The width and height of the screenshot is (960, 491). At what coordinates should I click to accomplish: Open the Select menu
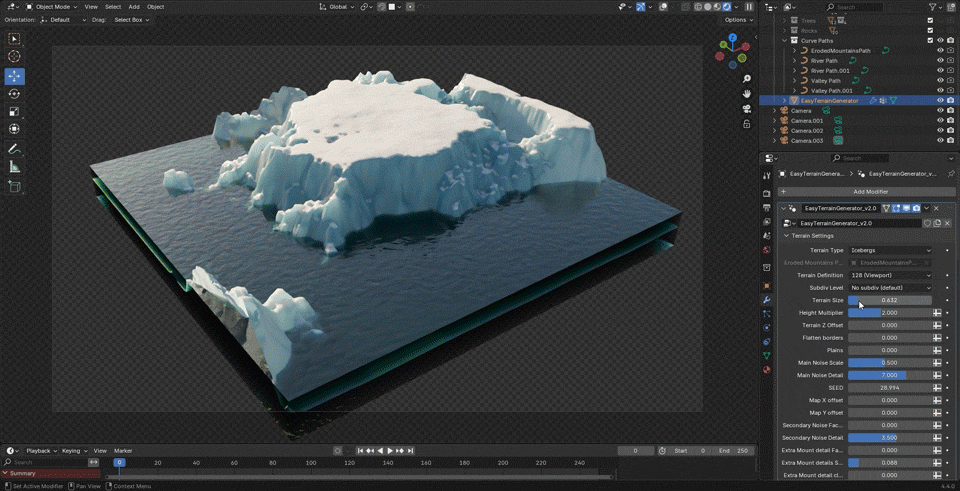click(113, 7)
